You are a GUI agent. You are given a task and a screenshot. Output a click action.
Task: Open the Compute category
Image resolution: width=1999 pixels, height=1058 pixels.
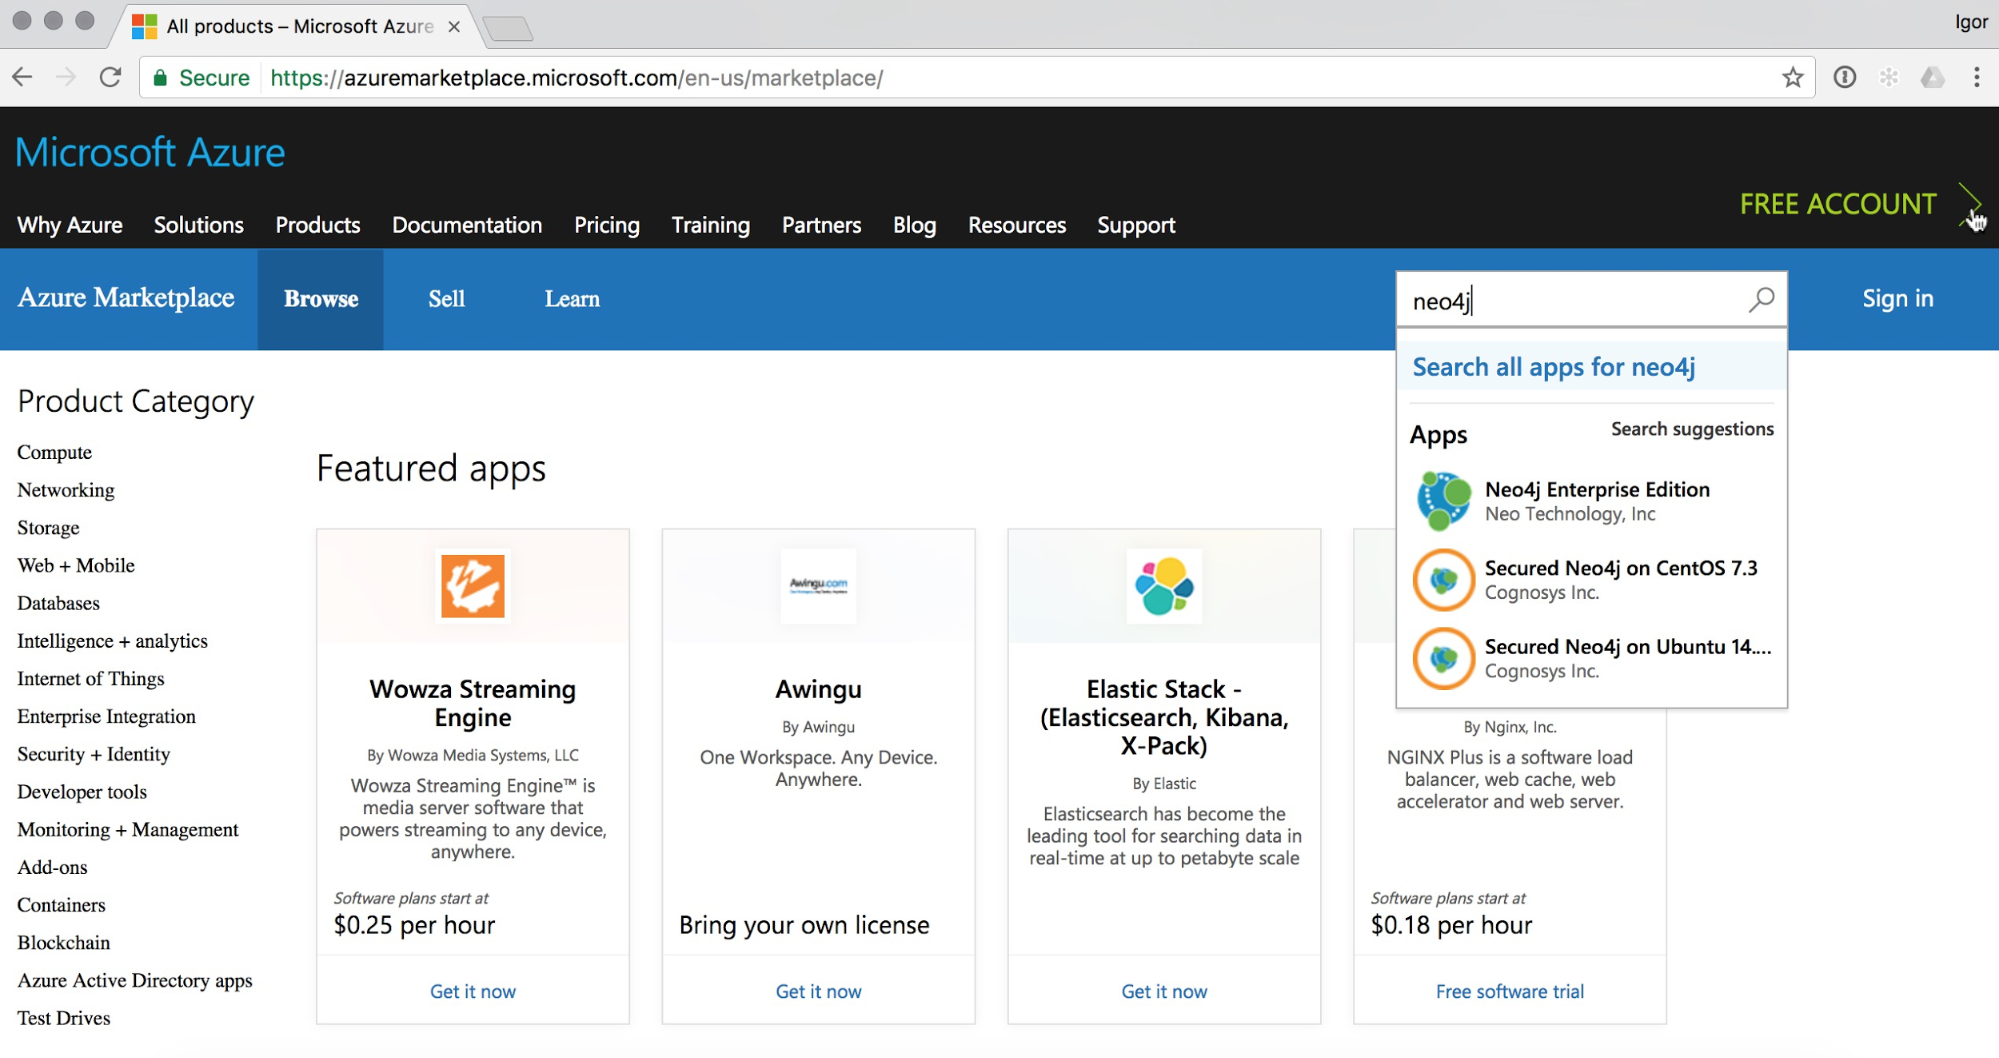click(55, 452)
